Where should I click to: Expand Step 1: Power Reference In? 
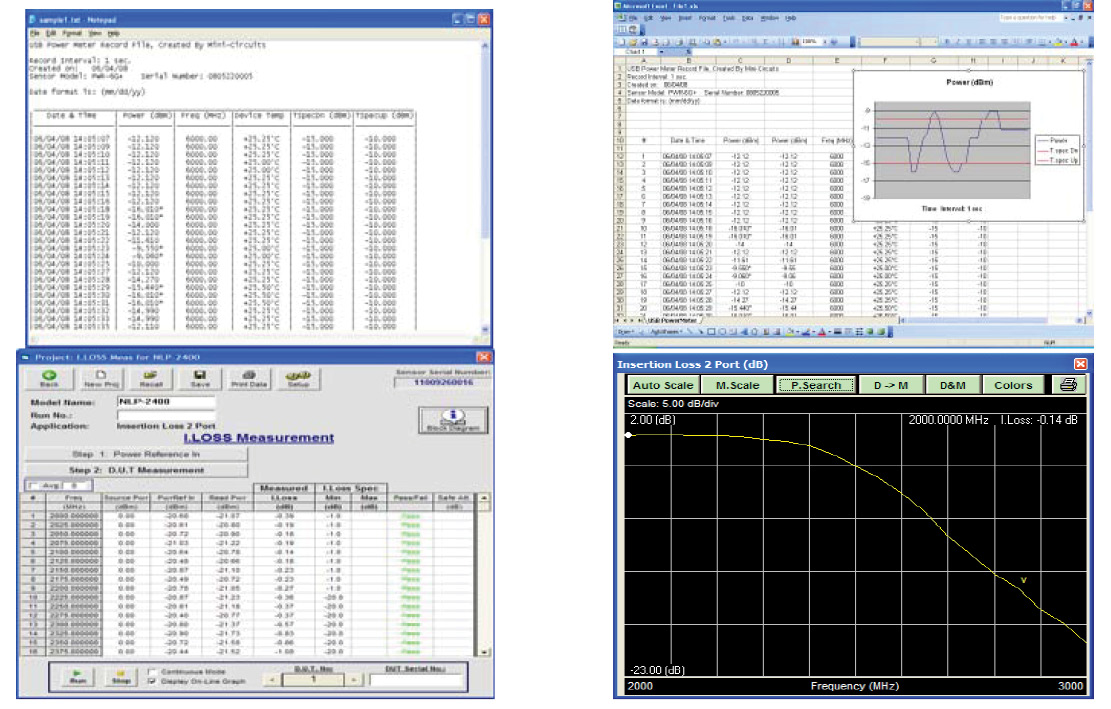(x=135, y=453)
